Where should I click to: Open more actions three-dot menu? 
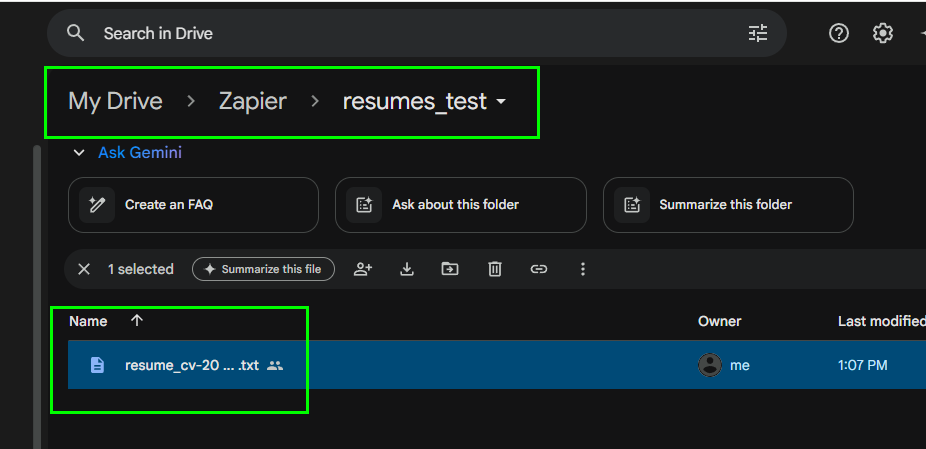click(583, 269)
